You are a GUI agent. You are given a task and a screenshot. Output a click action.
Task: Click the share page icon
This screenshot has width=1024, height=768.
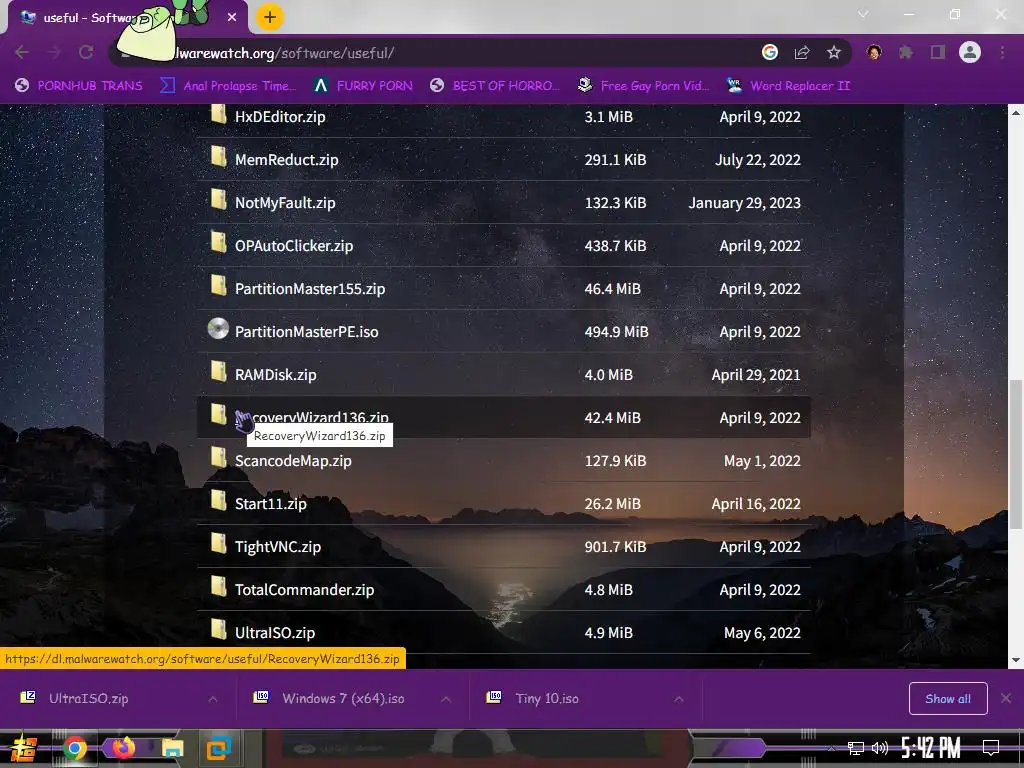tap(802, 52)
